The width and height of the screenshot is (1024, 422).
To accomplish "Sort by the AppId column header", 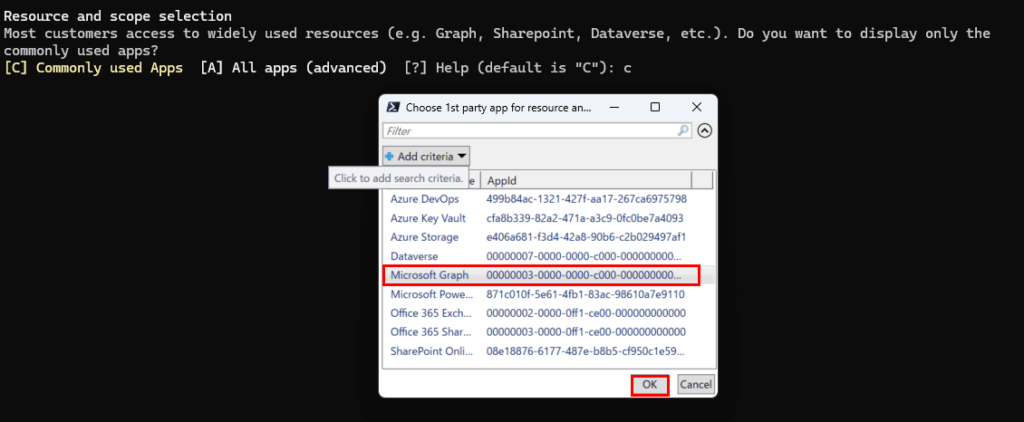I will [586, 180].
